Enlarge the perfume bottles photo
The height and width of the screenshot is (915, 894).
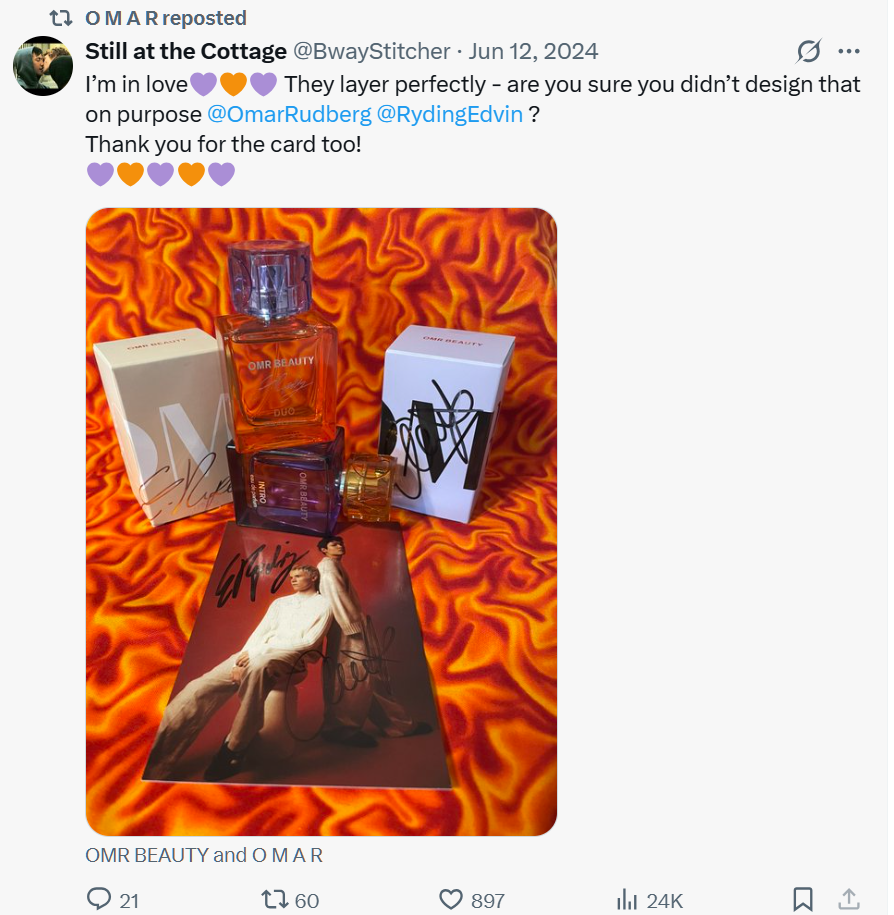tap(321, 521)
